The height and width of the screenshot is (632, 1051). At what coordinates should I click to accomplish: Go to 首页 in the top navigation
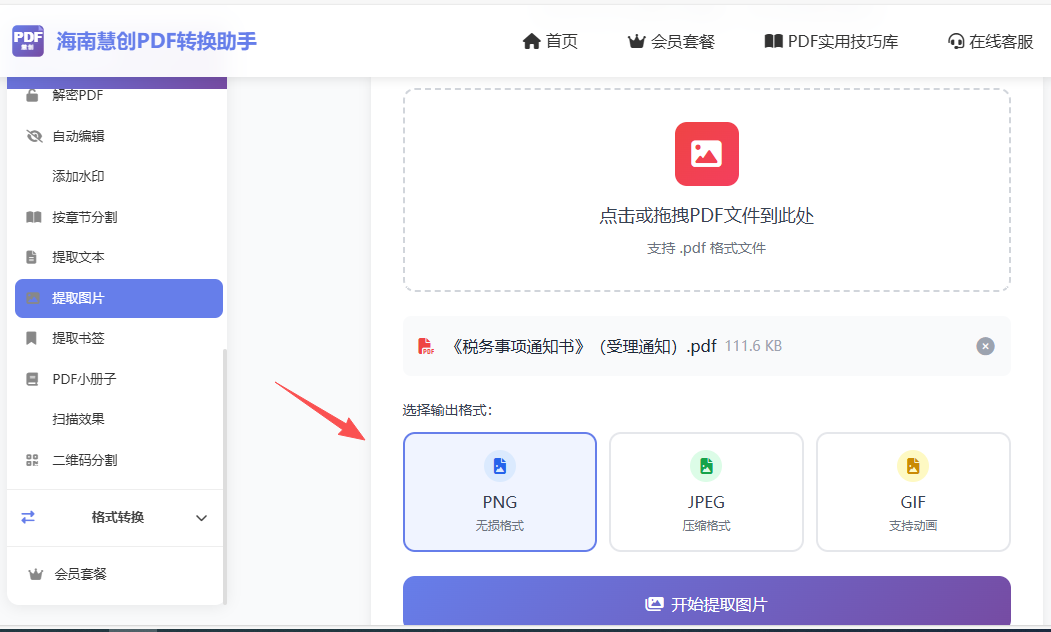click(550, 42)
